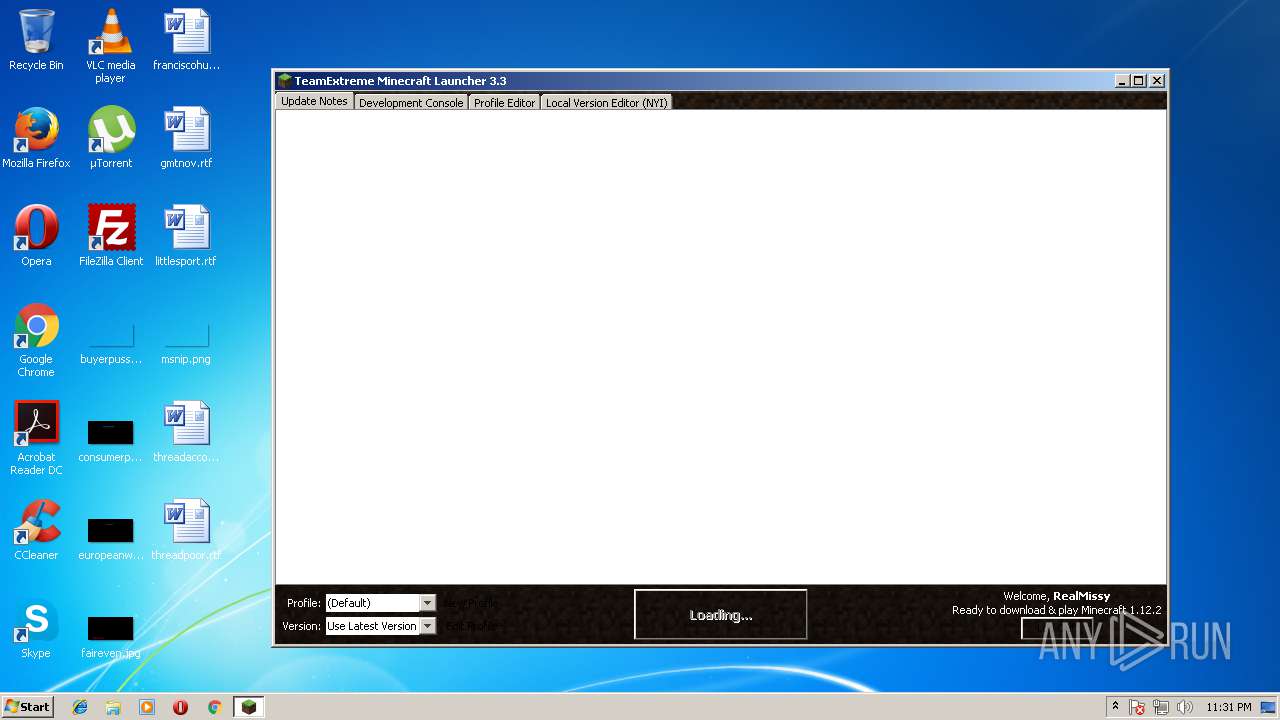The height and width of the screenshot is (720, 1280).
Task: Select the FileZilla Client desktop shortcut
Action: 110,236
